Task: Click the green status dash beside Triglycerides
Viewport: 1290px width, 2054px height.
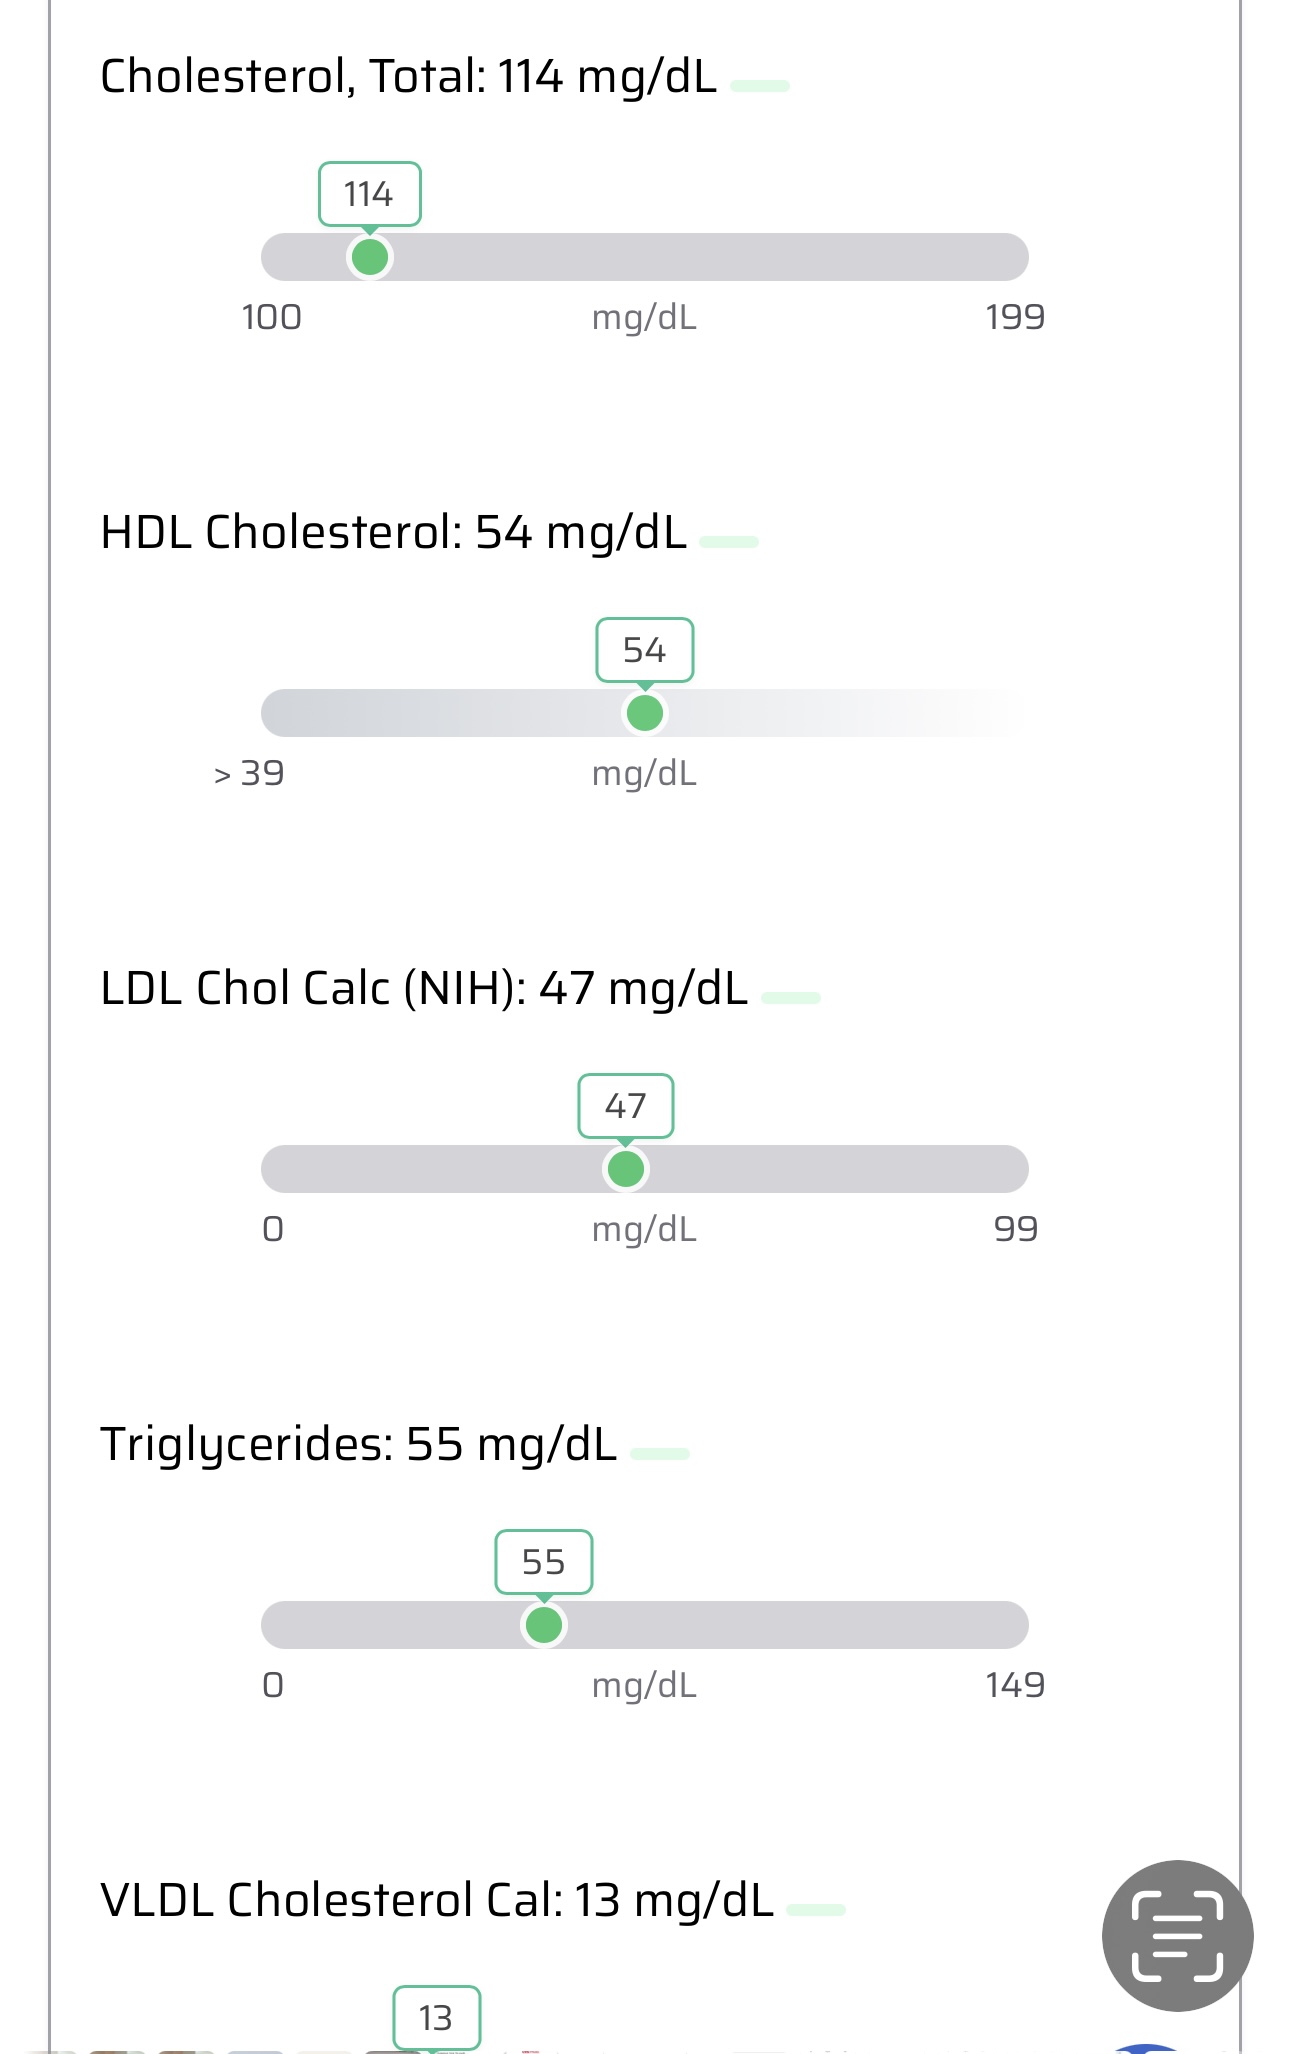Action: 660,1454
